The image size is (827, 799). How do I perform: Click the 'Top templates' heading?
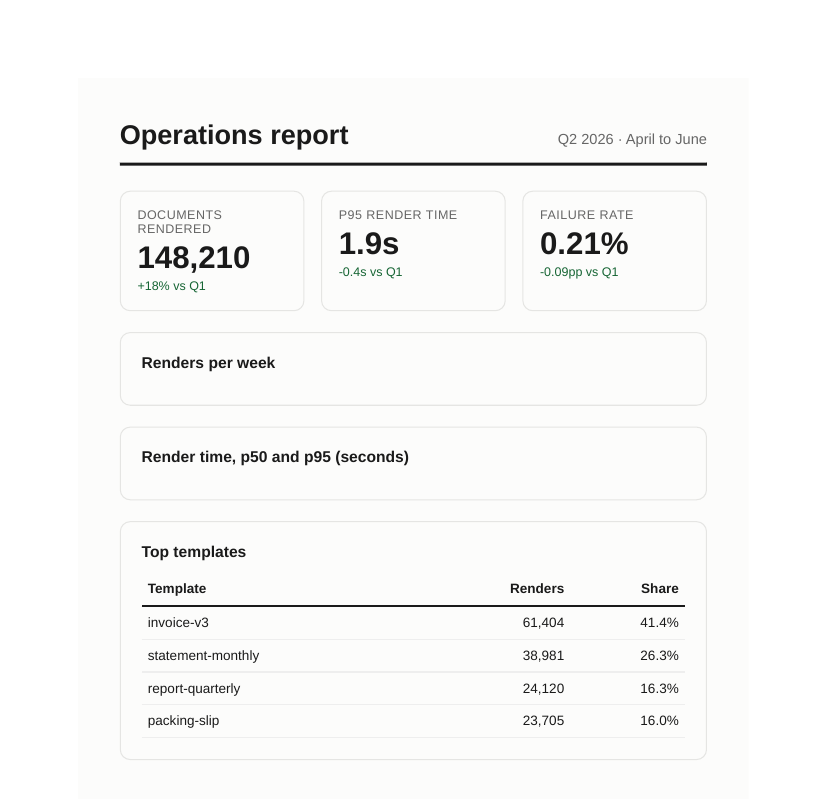tap(194, 552)
